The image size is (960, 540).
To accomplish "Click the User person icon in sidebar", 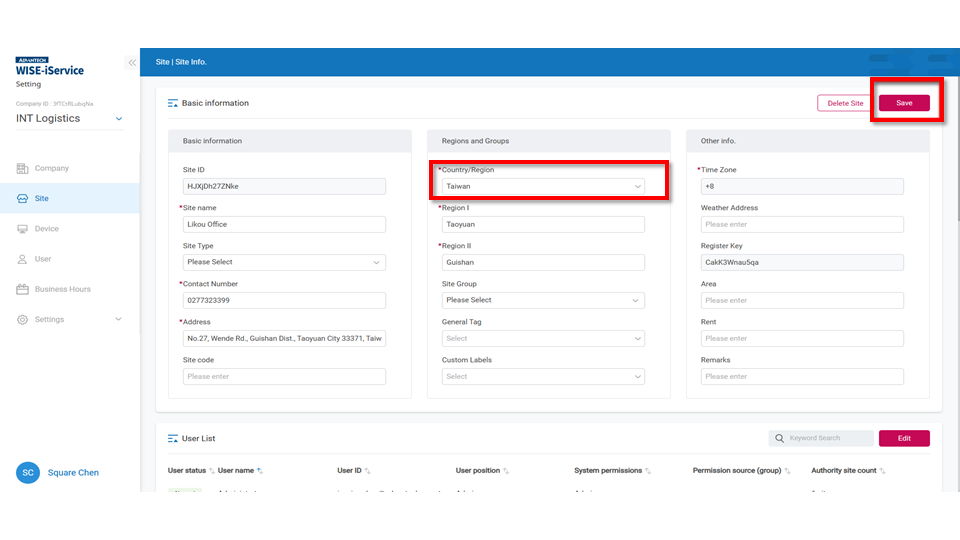I will tap(23, 259).
